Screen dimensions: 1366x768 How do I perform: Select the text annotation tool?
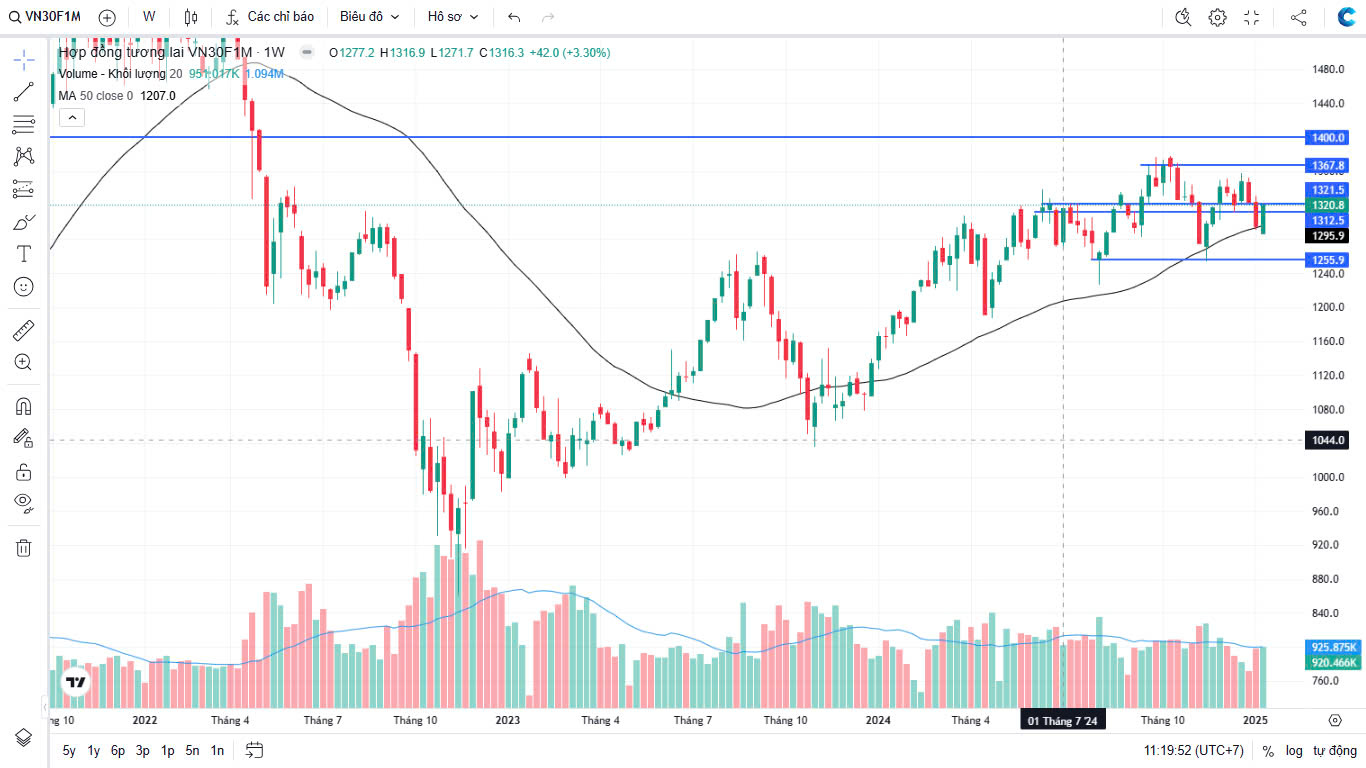click(24, 254)
